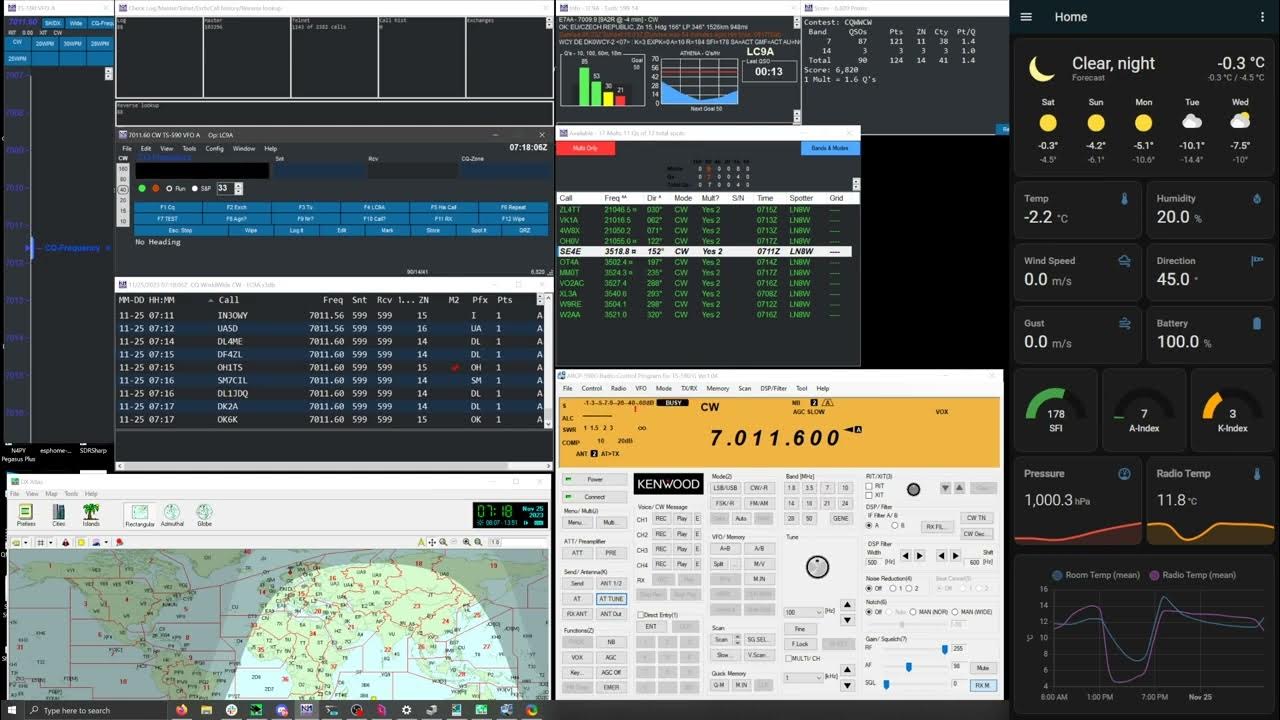Click the Islands palm tree icon
The width and height of the screenshot is (1280, 720).
(91, 515)
